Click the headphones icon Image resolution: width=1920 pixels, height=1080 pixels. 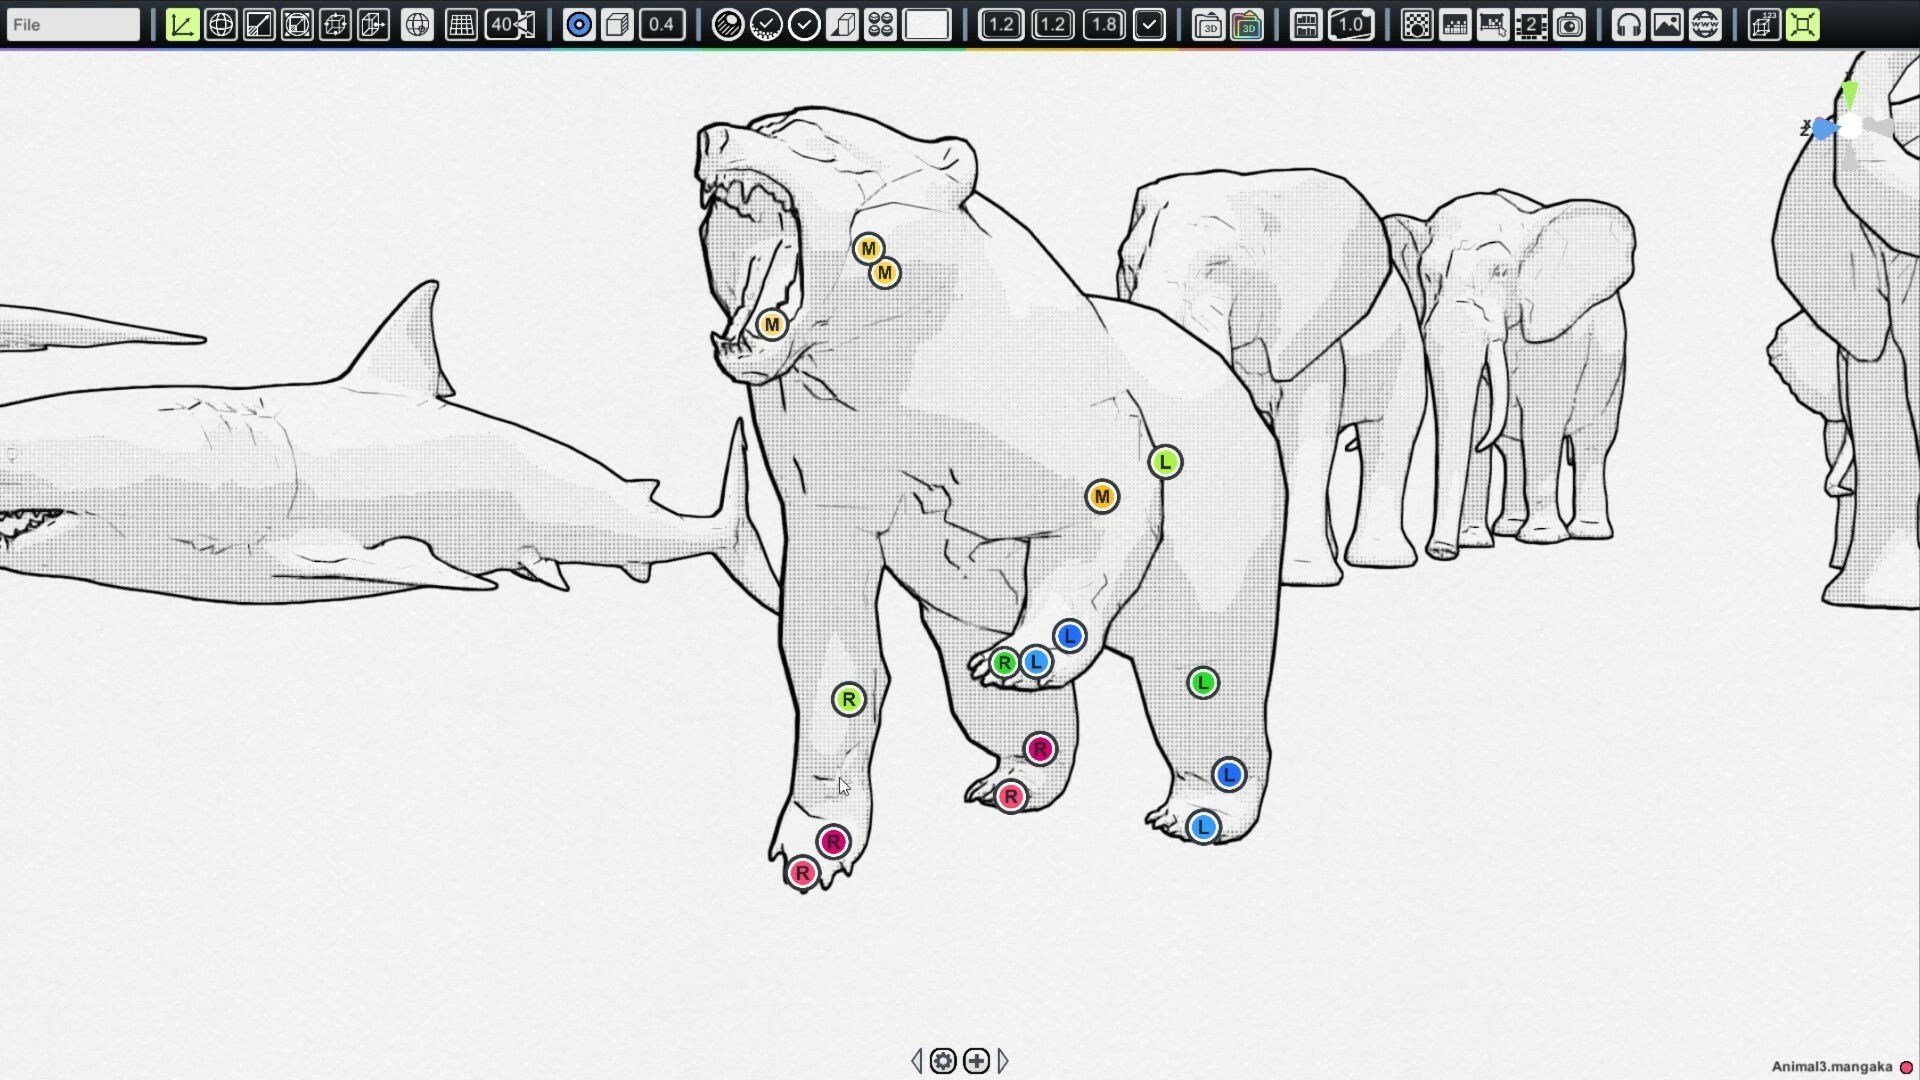1629,24
